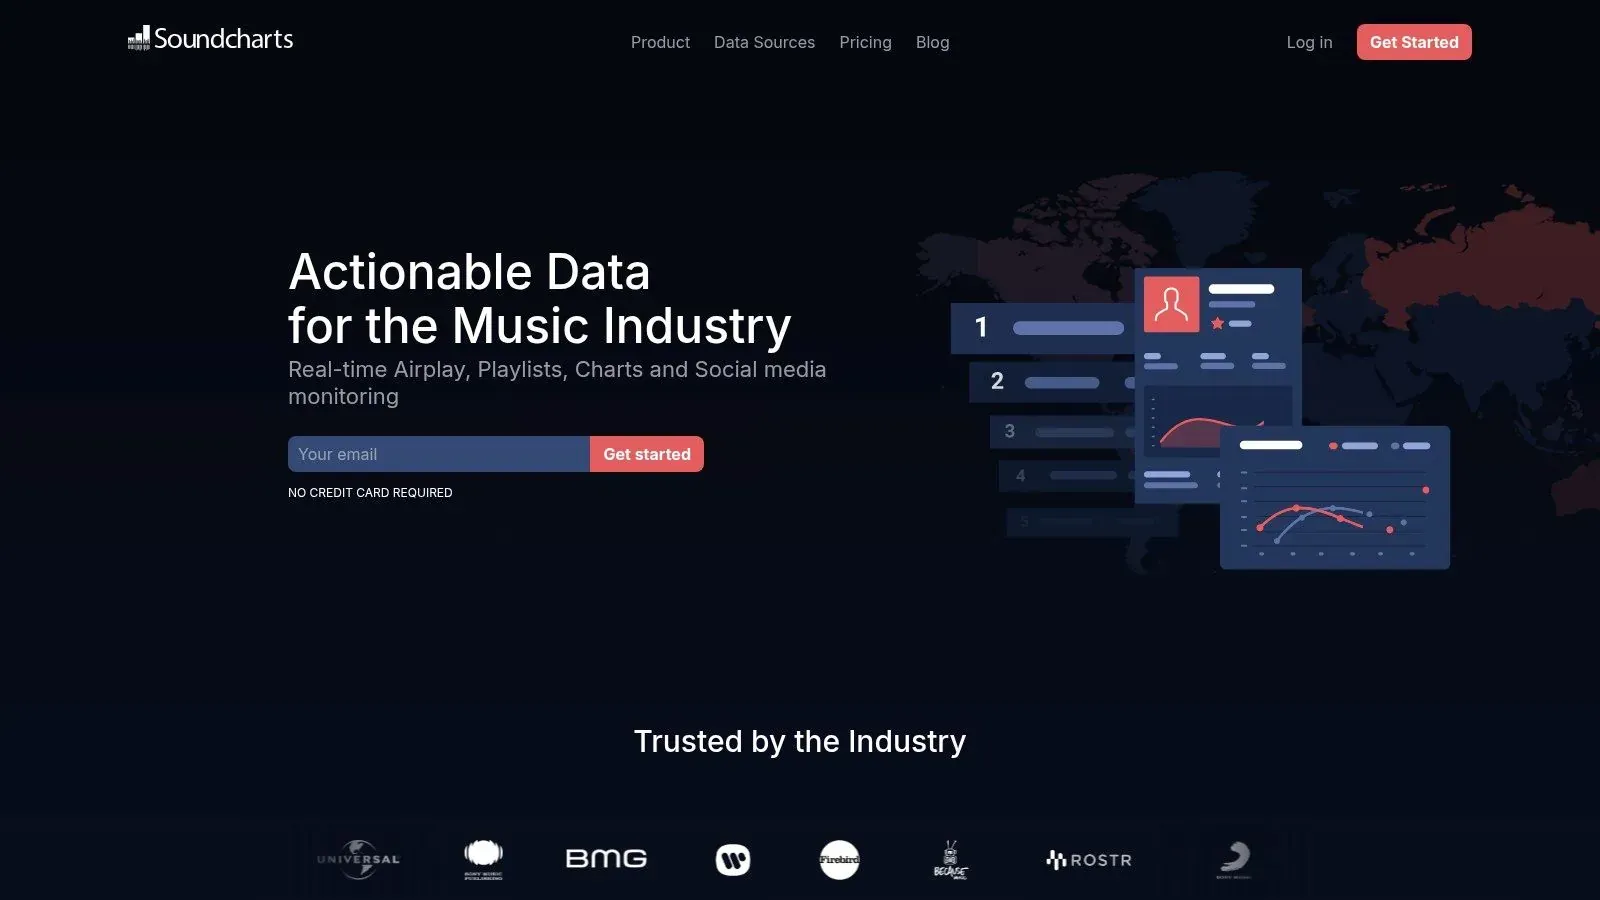Screen dimensions: 1600x900
Task: Click the Firebird logo
Action: pyautogui.click(x=839, y=859)
